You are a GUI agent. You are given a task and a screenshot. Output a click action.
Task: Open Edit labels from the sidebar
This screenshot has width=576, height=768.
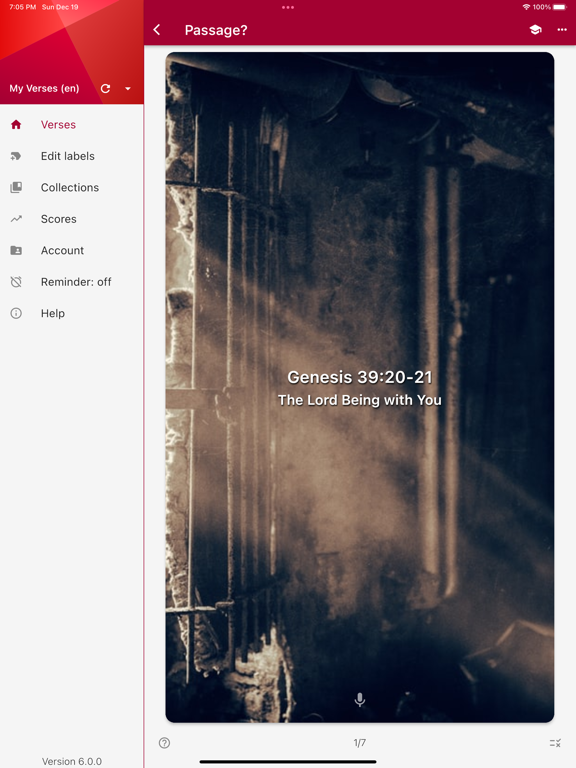(x=72, y=156)
